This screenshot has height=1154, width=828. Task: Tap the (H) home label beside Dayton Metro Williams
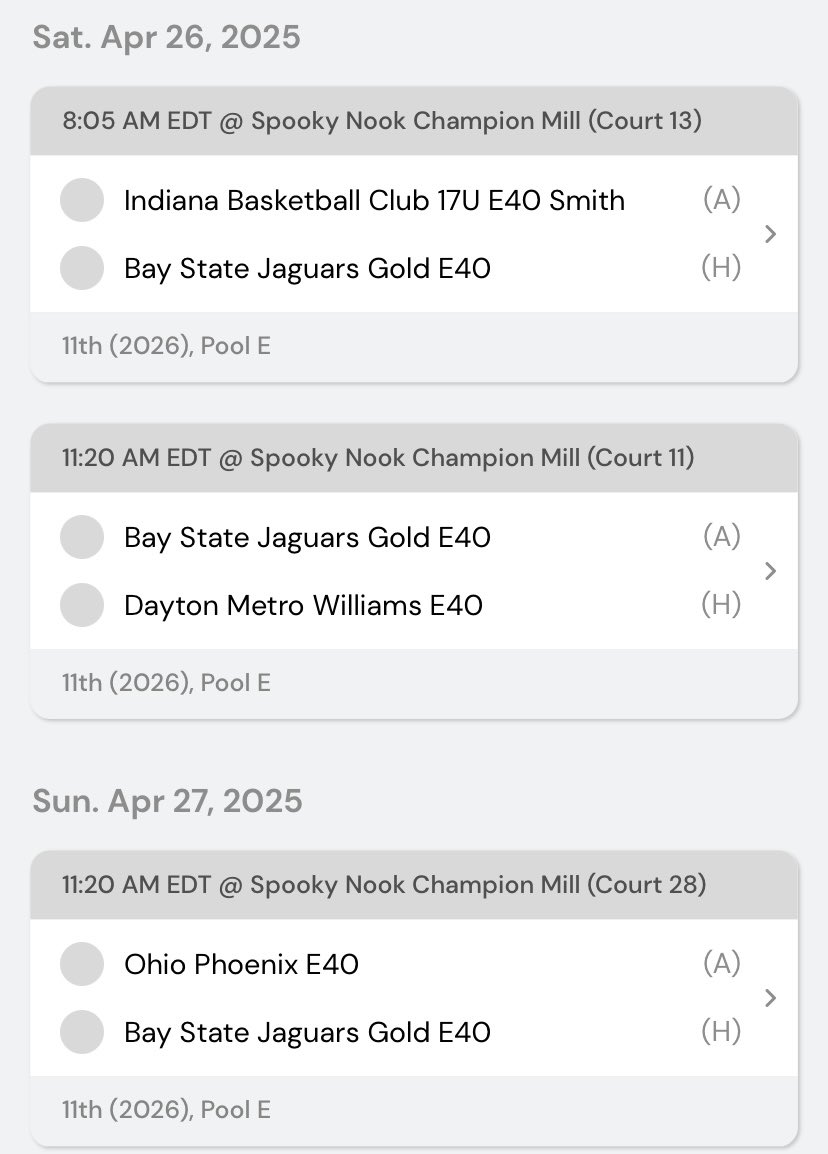tap(721, 605)
